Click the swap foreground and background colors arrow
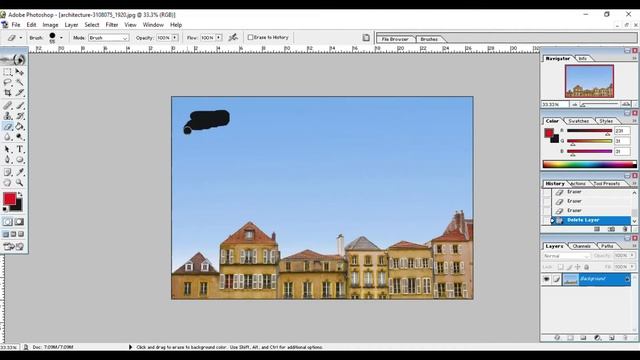Screen dimensions: 640x360 point(20,195)
